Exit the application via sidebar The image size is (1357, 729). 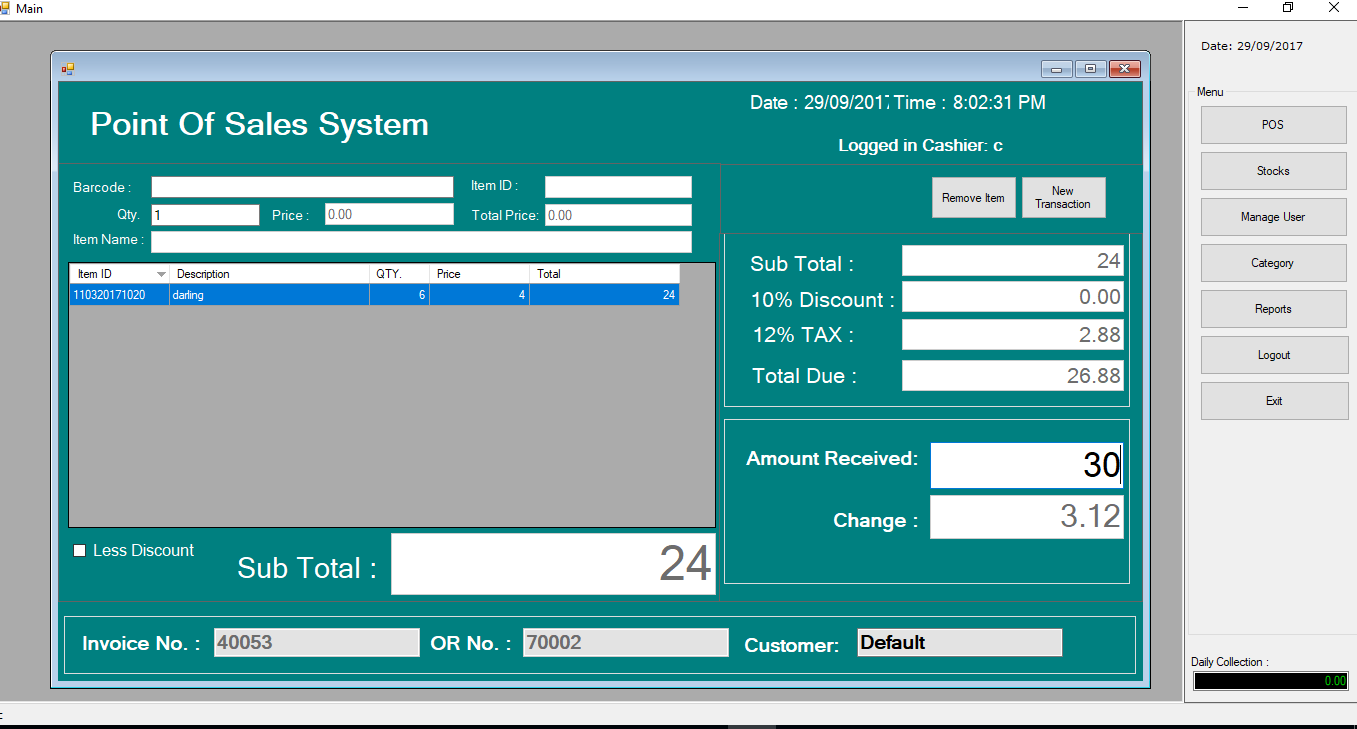click(x=1272, y=400)
